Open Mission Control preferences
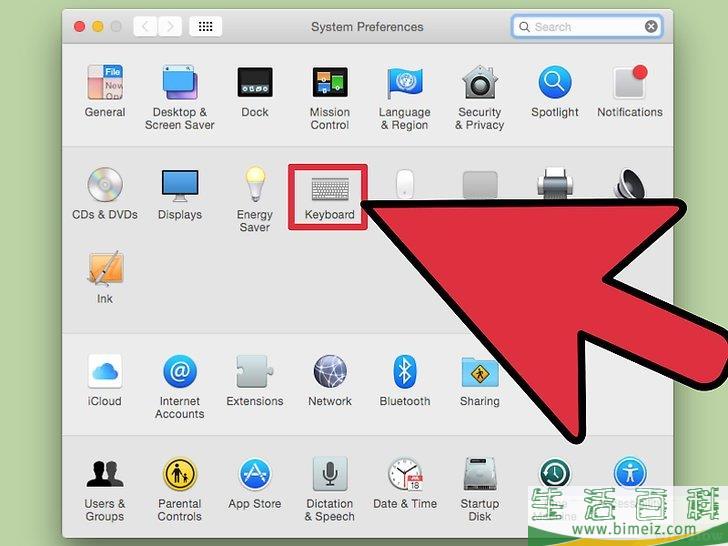 [330, 98]
